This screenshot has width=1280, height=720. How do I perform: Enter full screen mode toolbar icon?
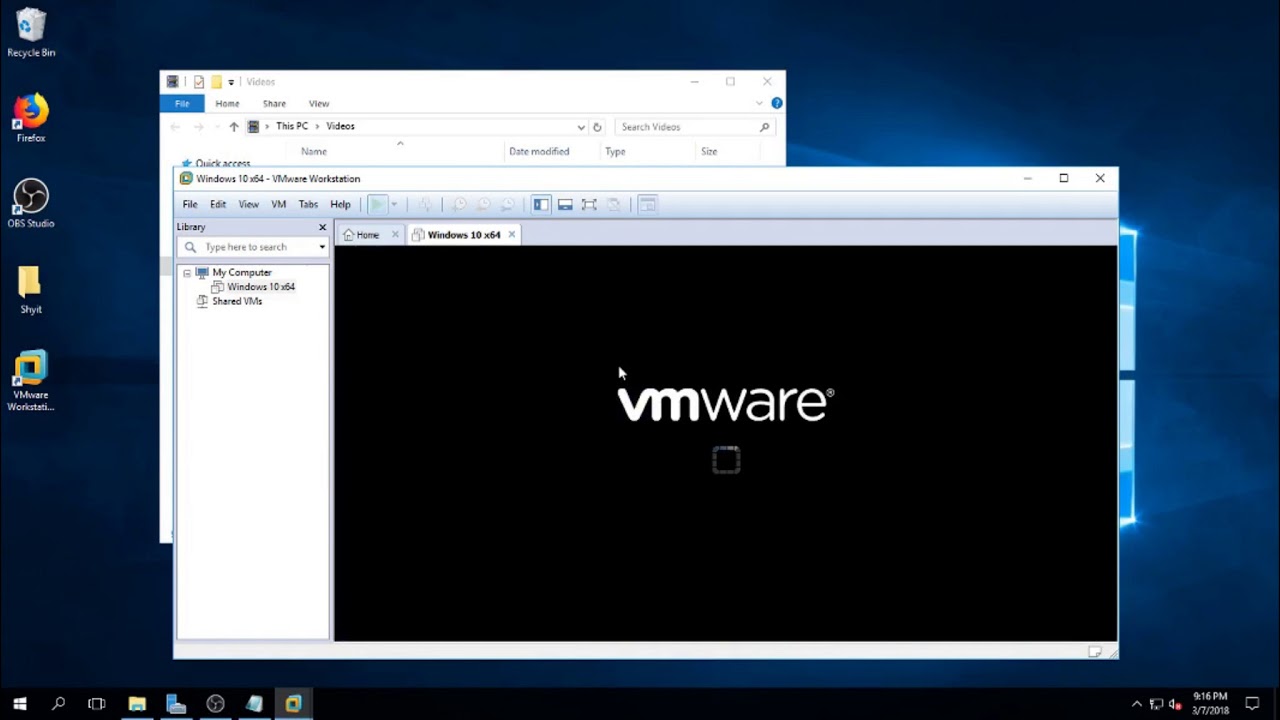click(589, 204)
